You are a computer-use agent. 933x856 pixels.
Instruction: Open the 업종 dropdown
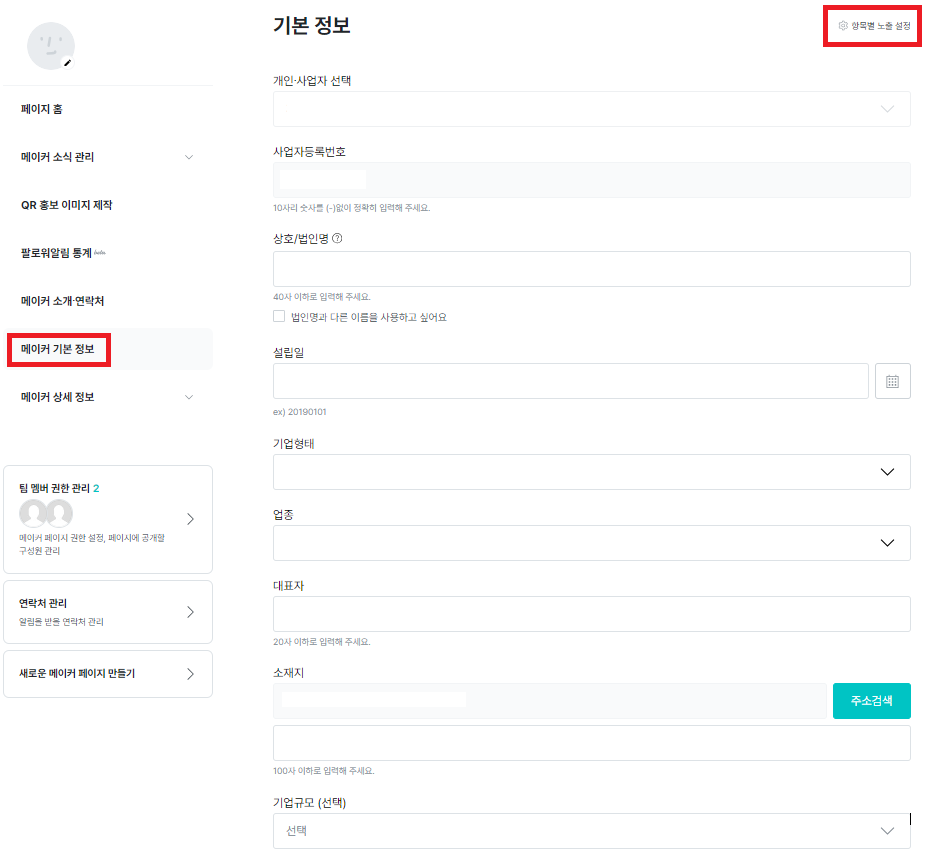[591, 543]
